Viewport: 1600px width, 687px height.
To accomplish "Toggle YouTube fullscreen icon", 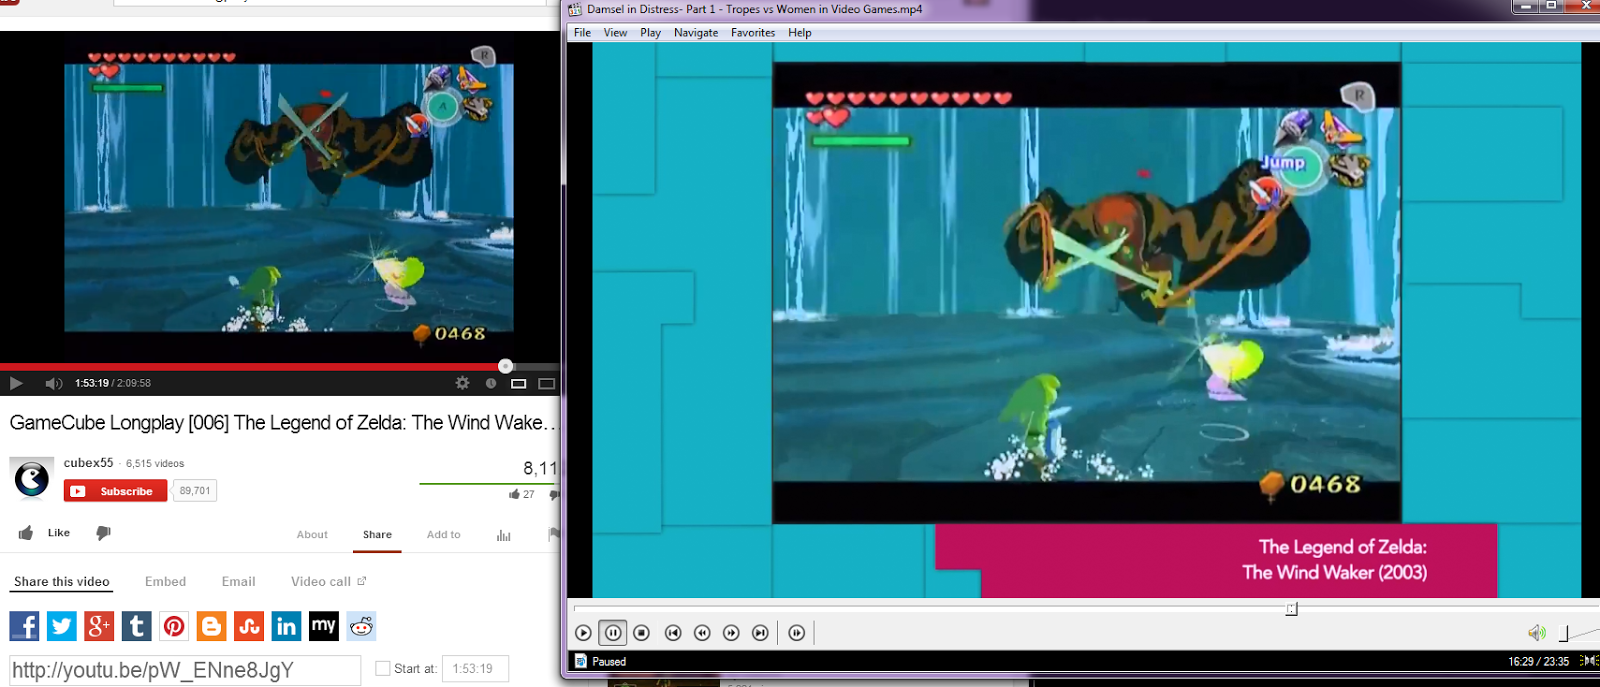I will [x=546, y=383].
